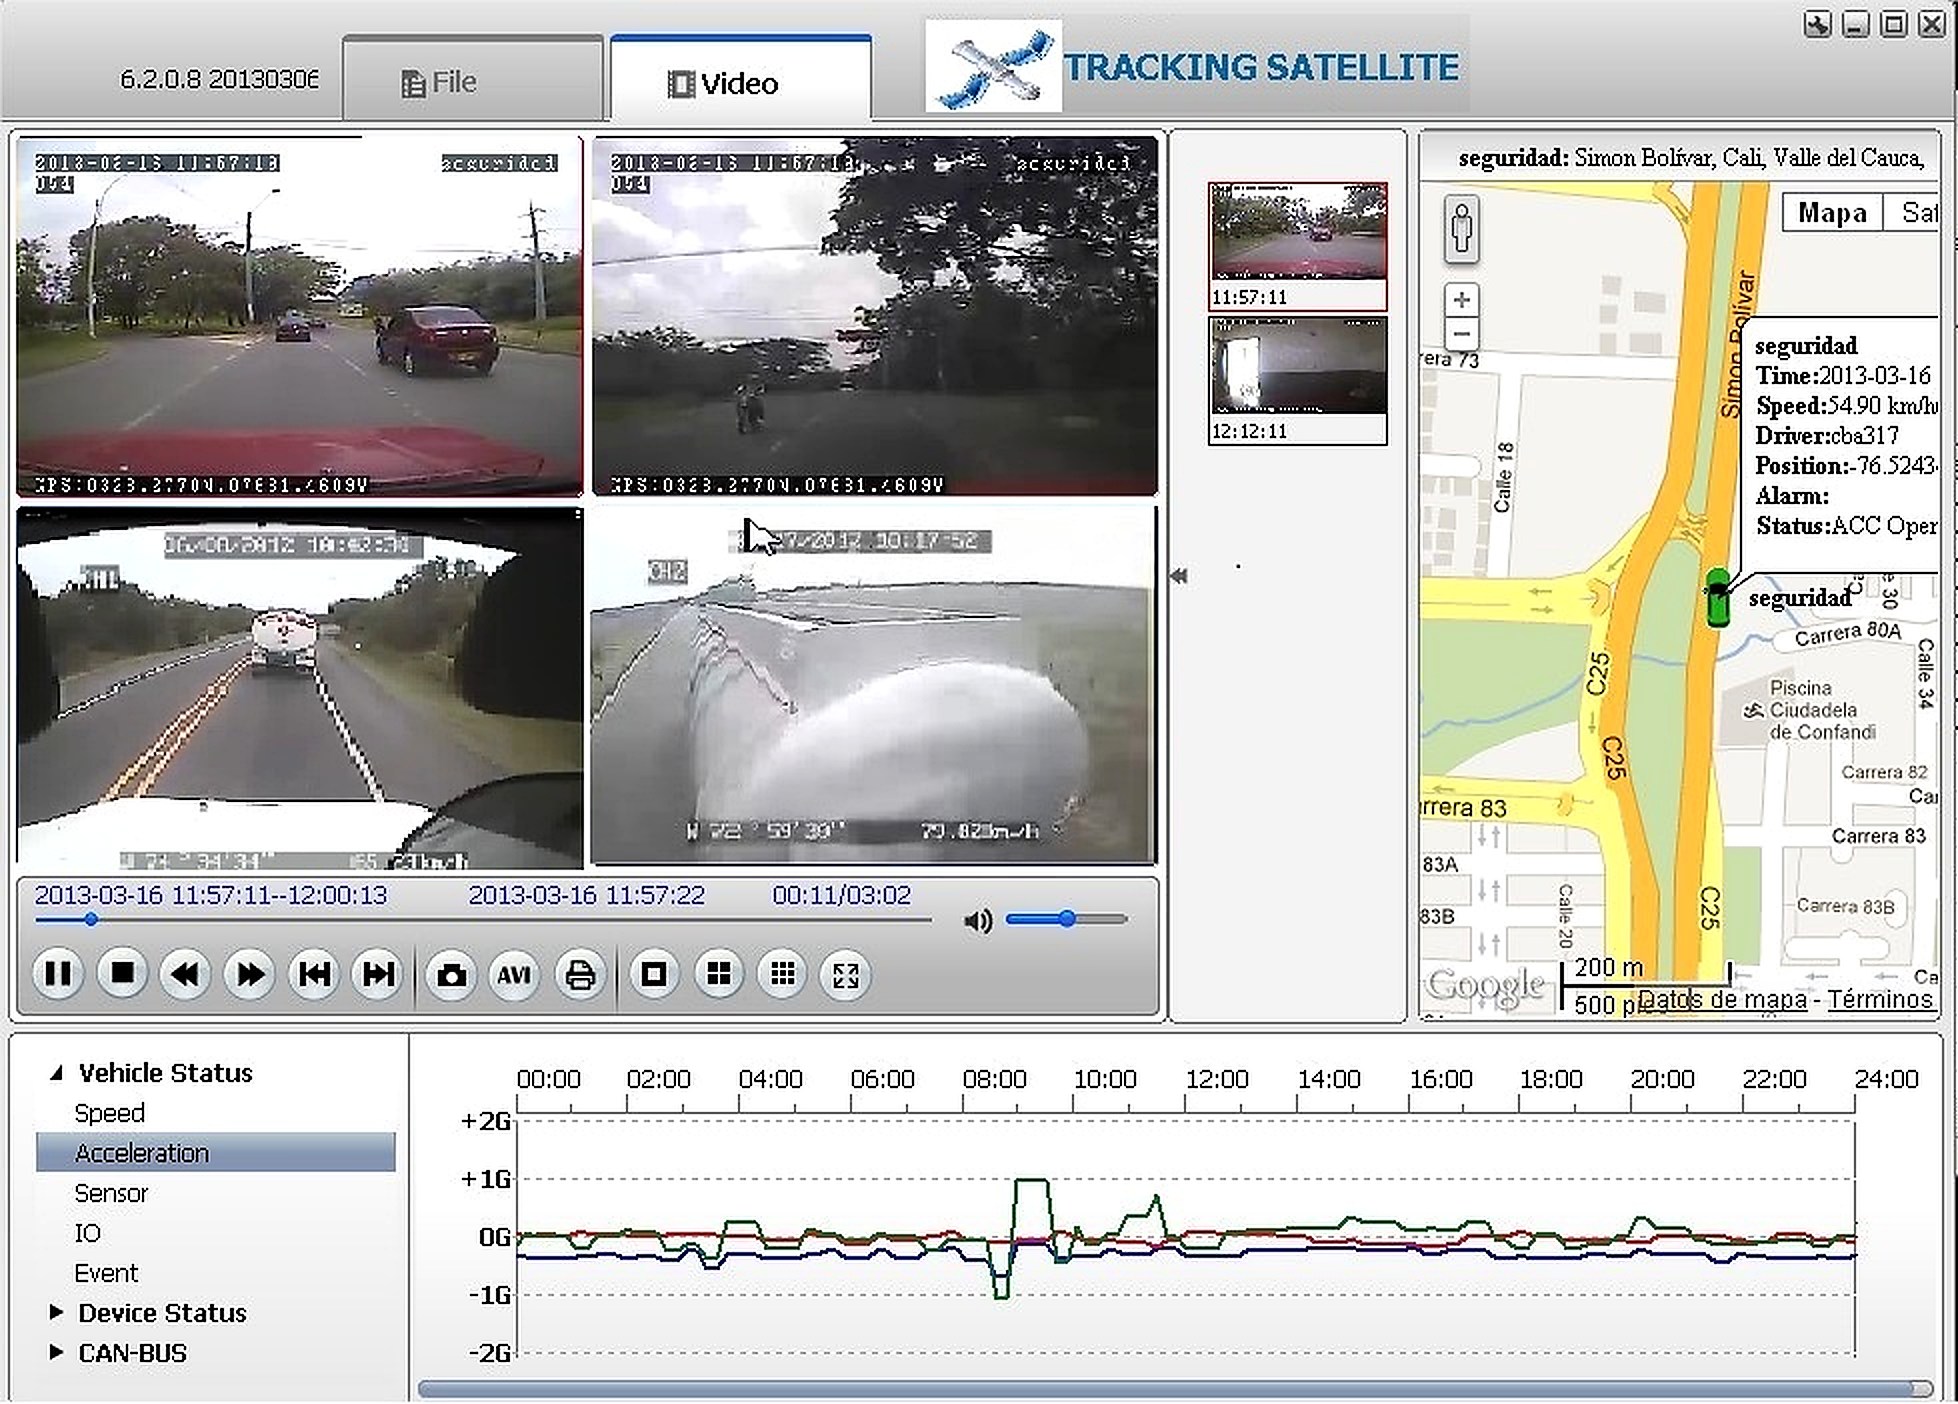1958x1404 pixels.
Task: Switch to four-view grid layout
Action: tap(718, 975)
